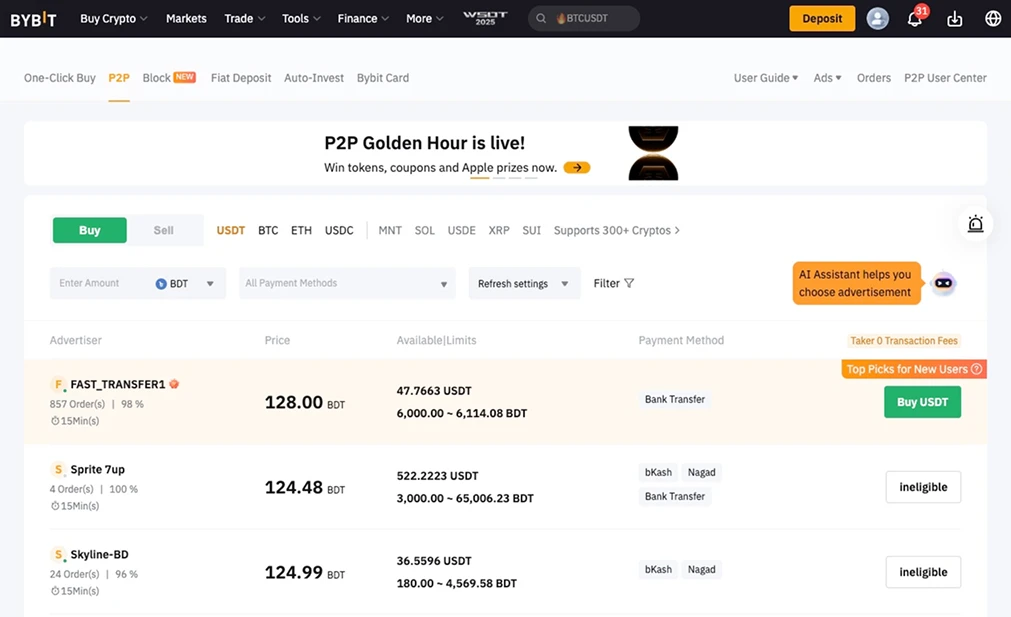
Task: Open the Bybit Card tab
Action: click(383, 78)
